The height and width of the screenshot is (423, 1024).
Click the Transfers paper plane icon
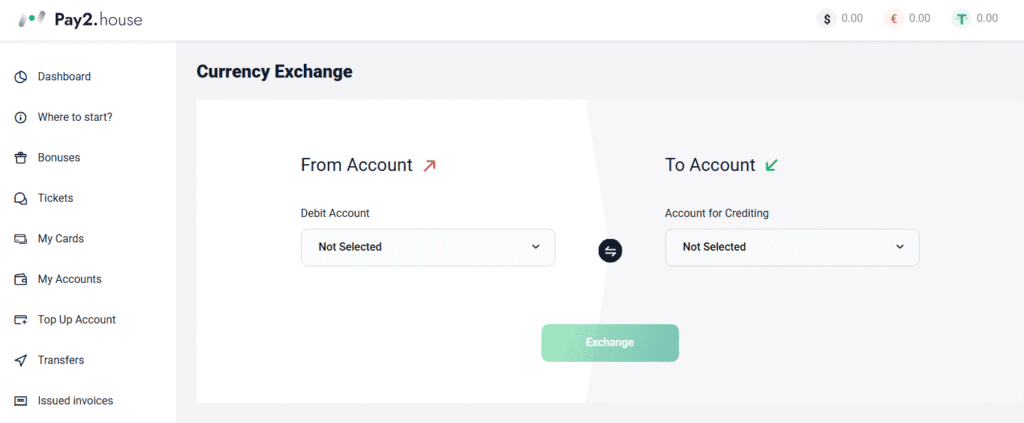click(21, 360)
